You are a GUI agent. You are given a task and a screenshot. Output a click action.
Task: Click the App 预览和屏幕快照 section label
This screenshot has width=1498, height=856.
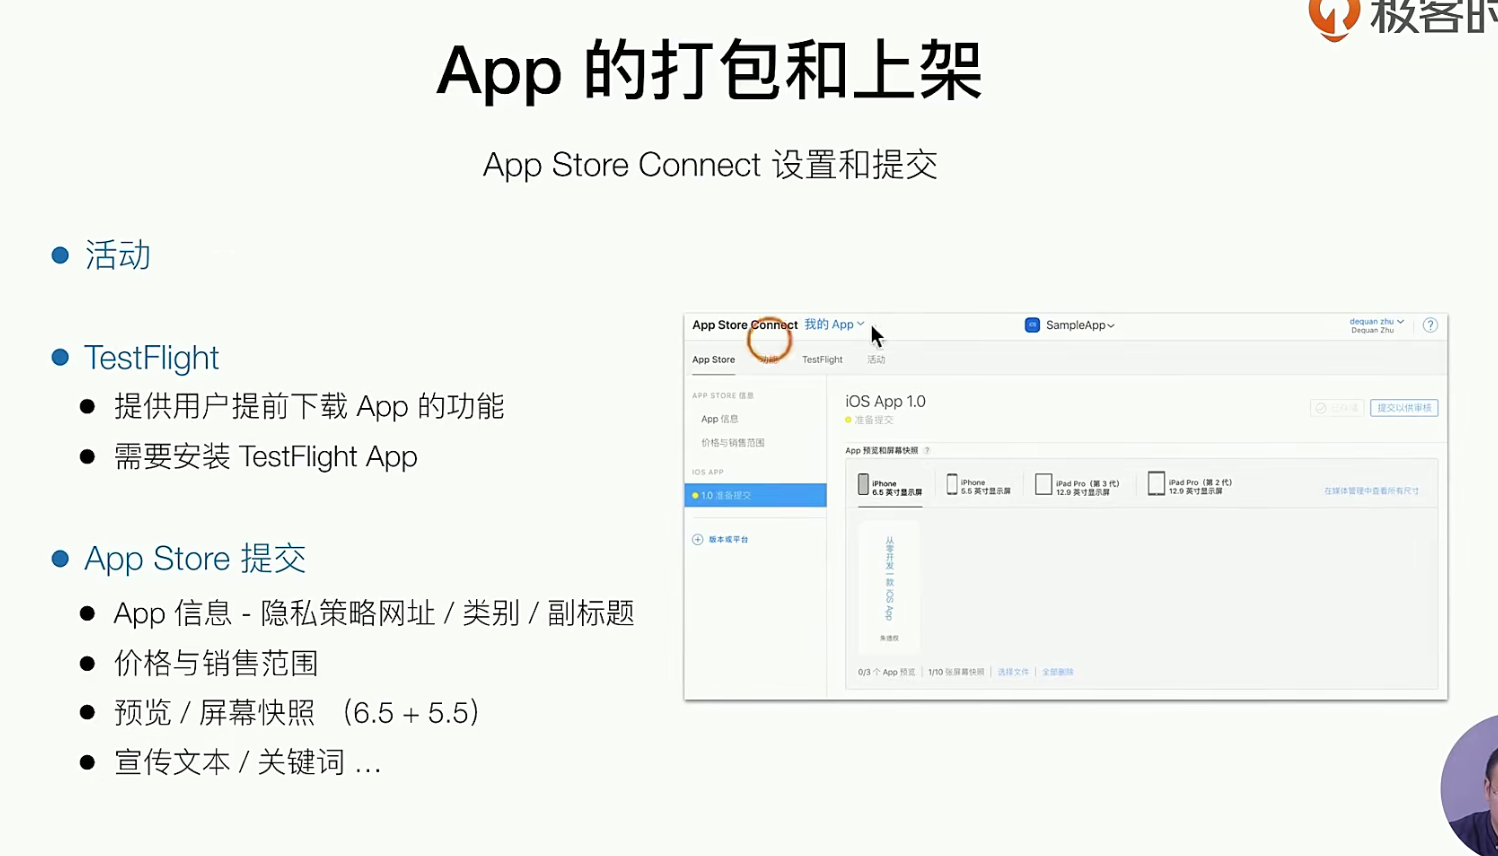[881, 451]
